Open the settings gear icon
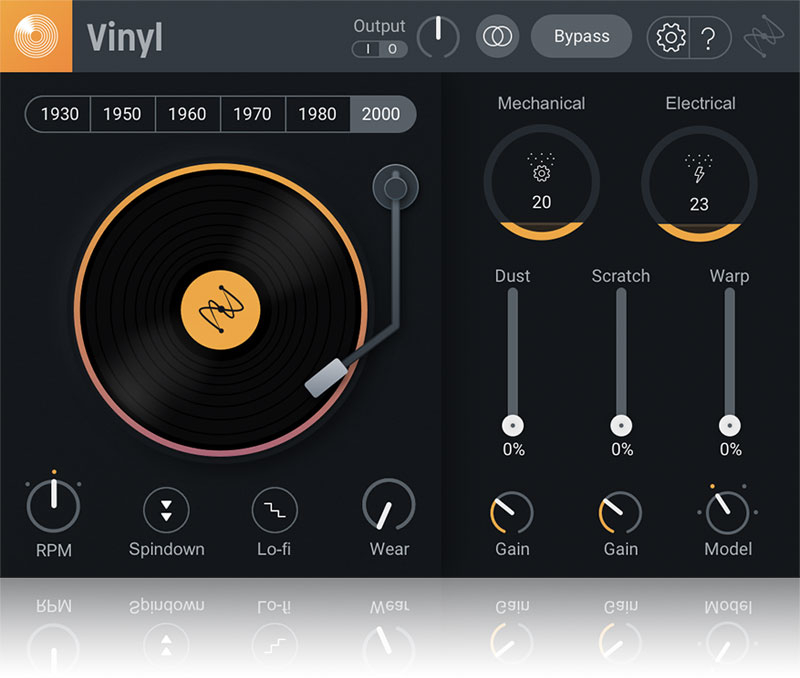The height and width of the screenshot is (678, 800). click(670, 38)
